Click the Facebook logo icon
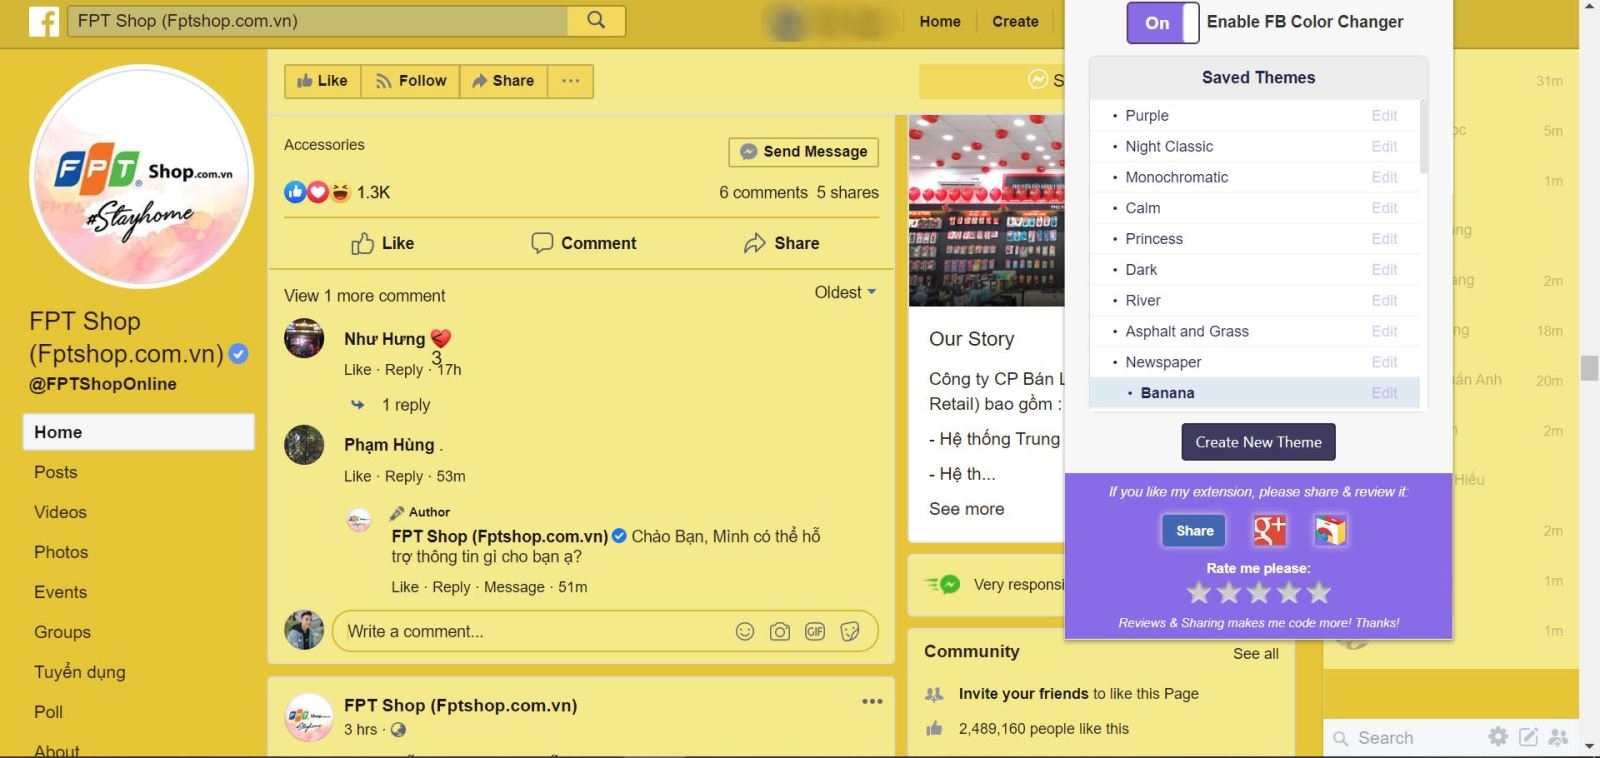 [x=44, y=21]
